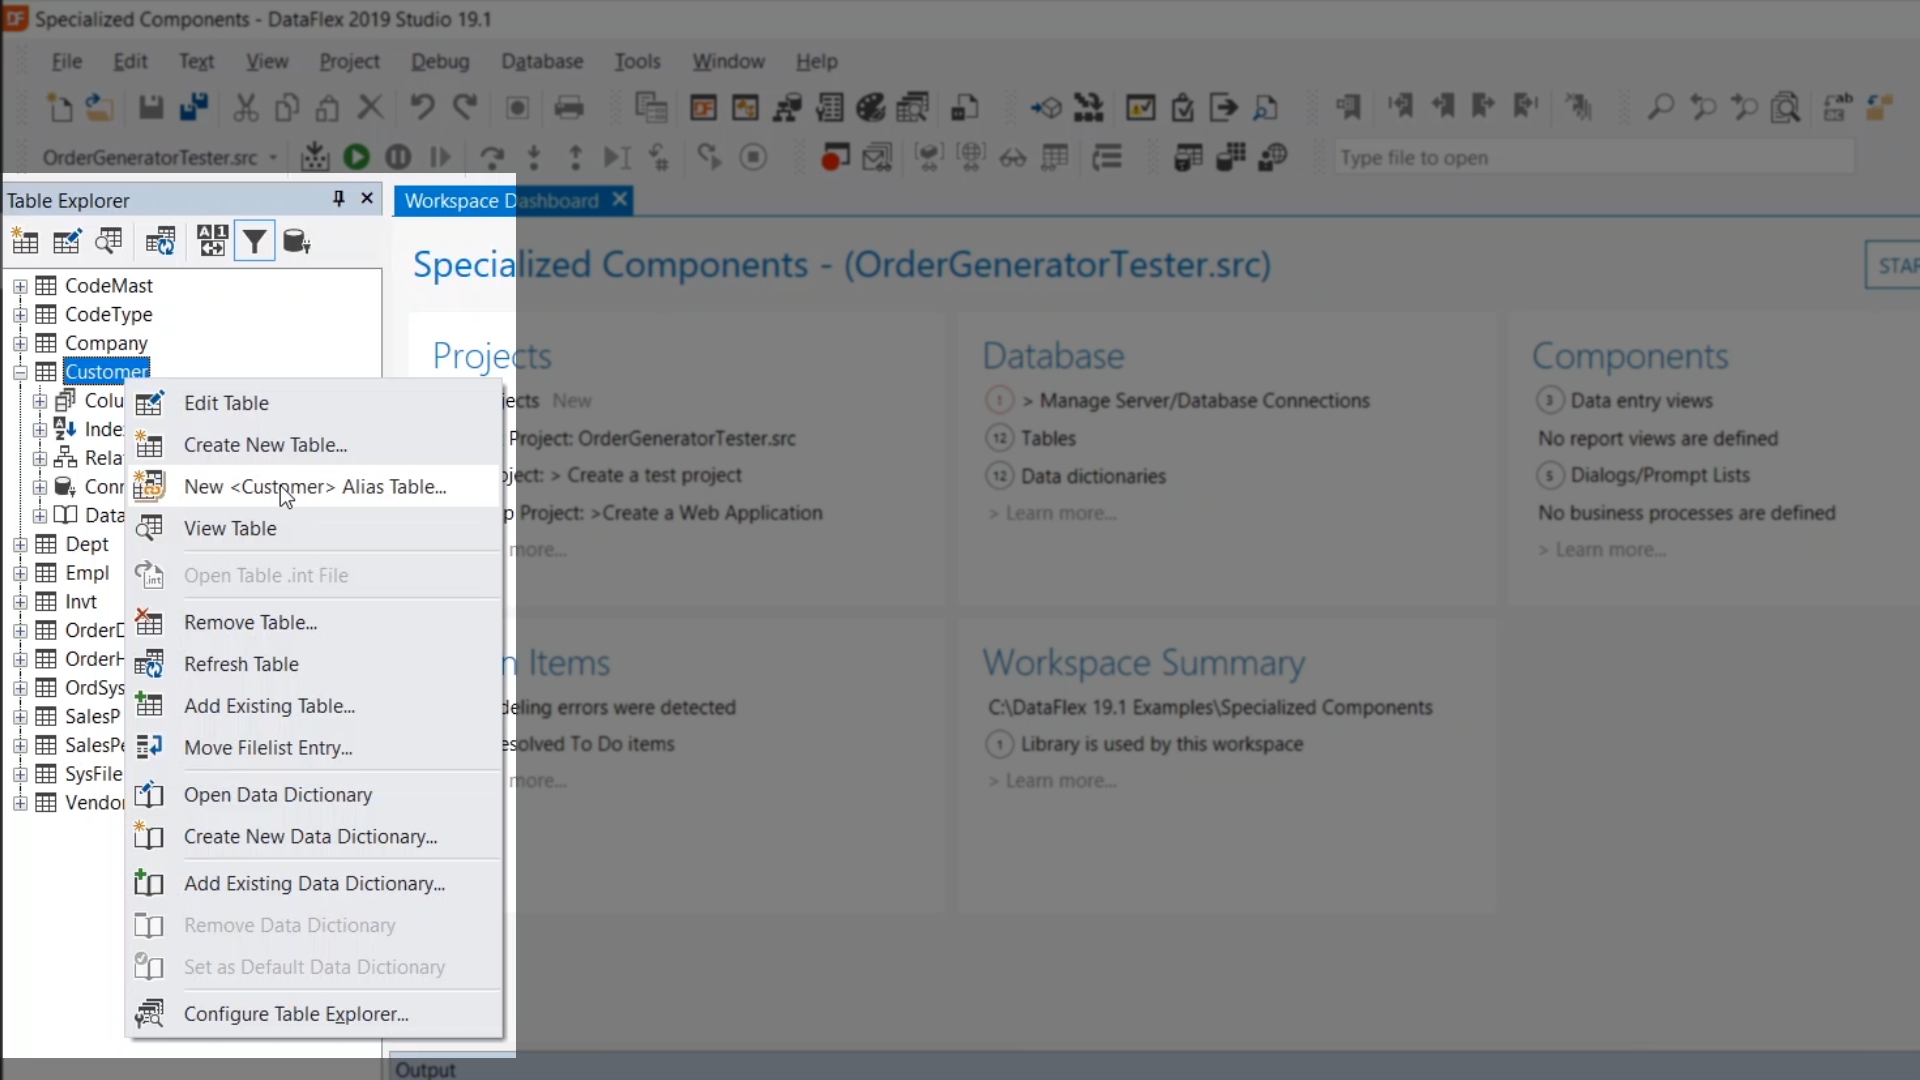The width and height of the screenshot is (1920, 1080).
Task: Click the create new table icon in the Table Explorer toolbar
Action: pyautogui.click(x=25, y=242)
